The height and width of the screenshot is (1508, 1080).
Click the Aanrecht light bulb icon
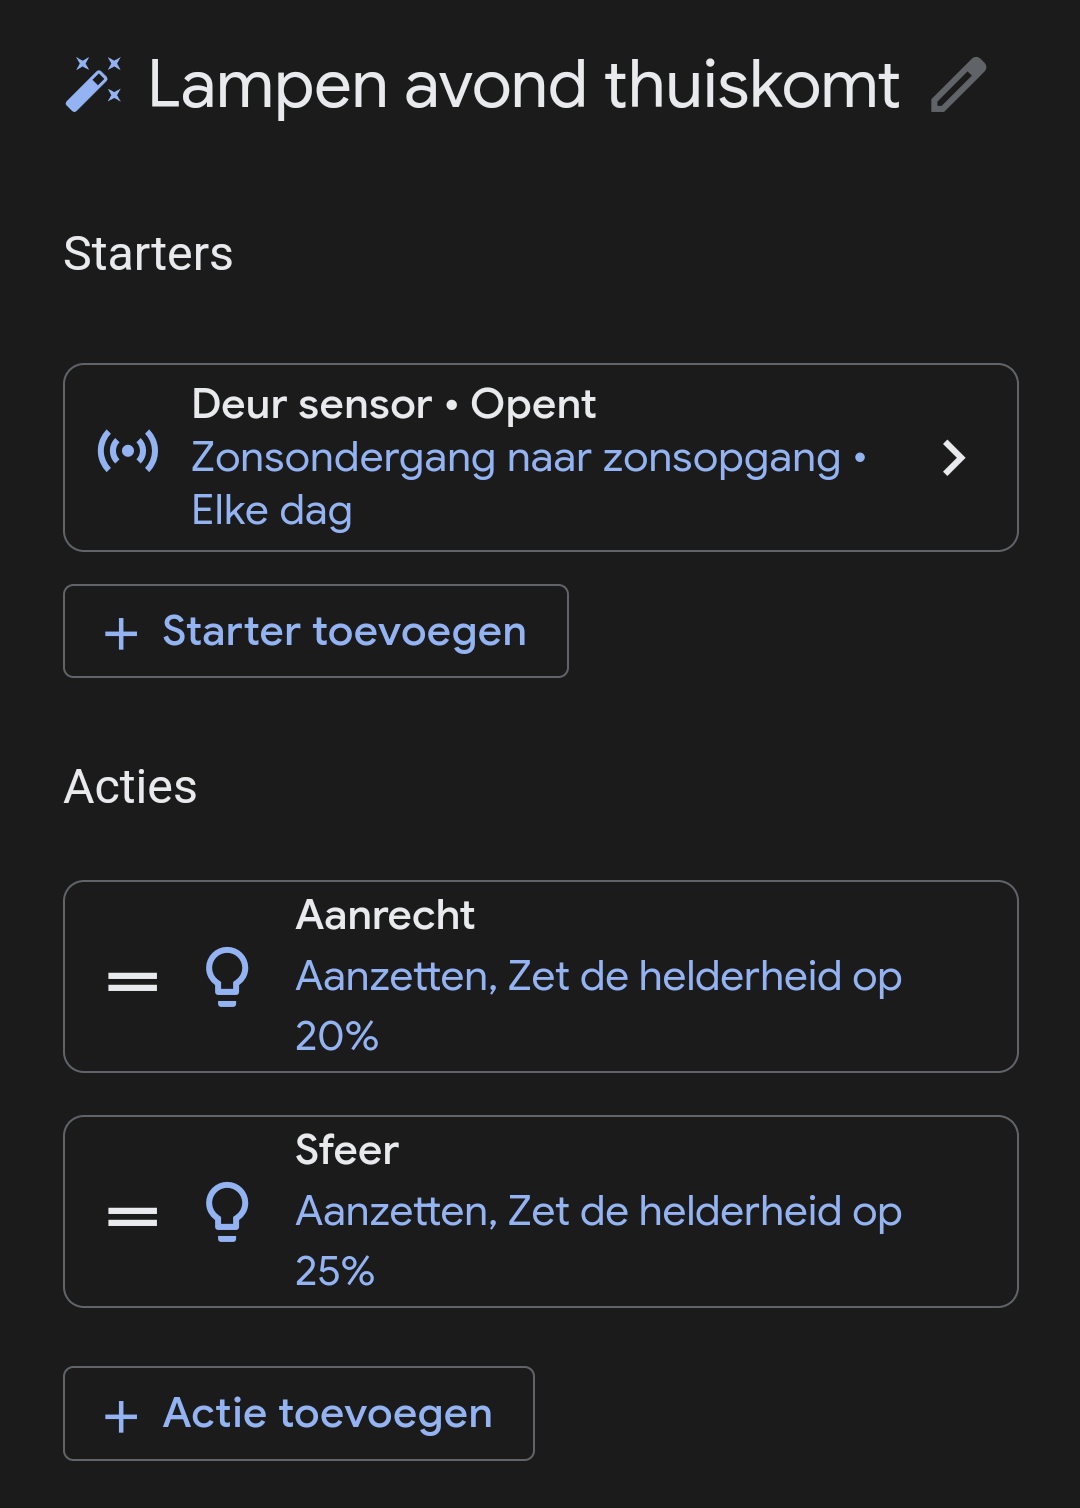[227, 976]
